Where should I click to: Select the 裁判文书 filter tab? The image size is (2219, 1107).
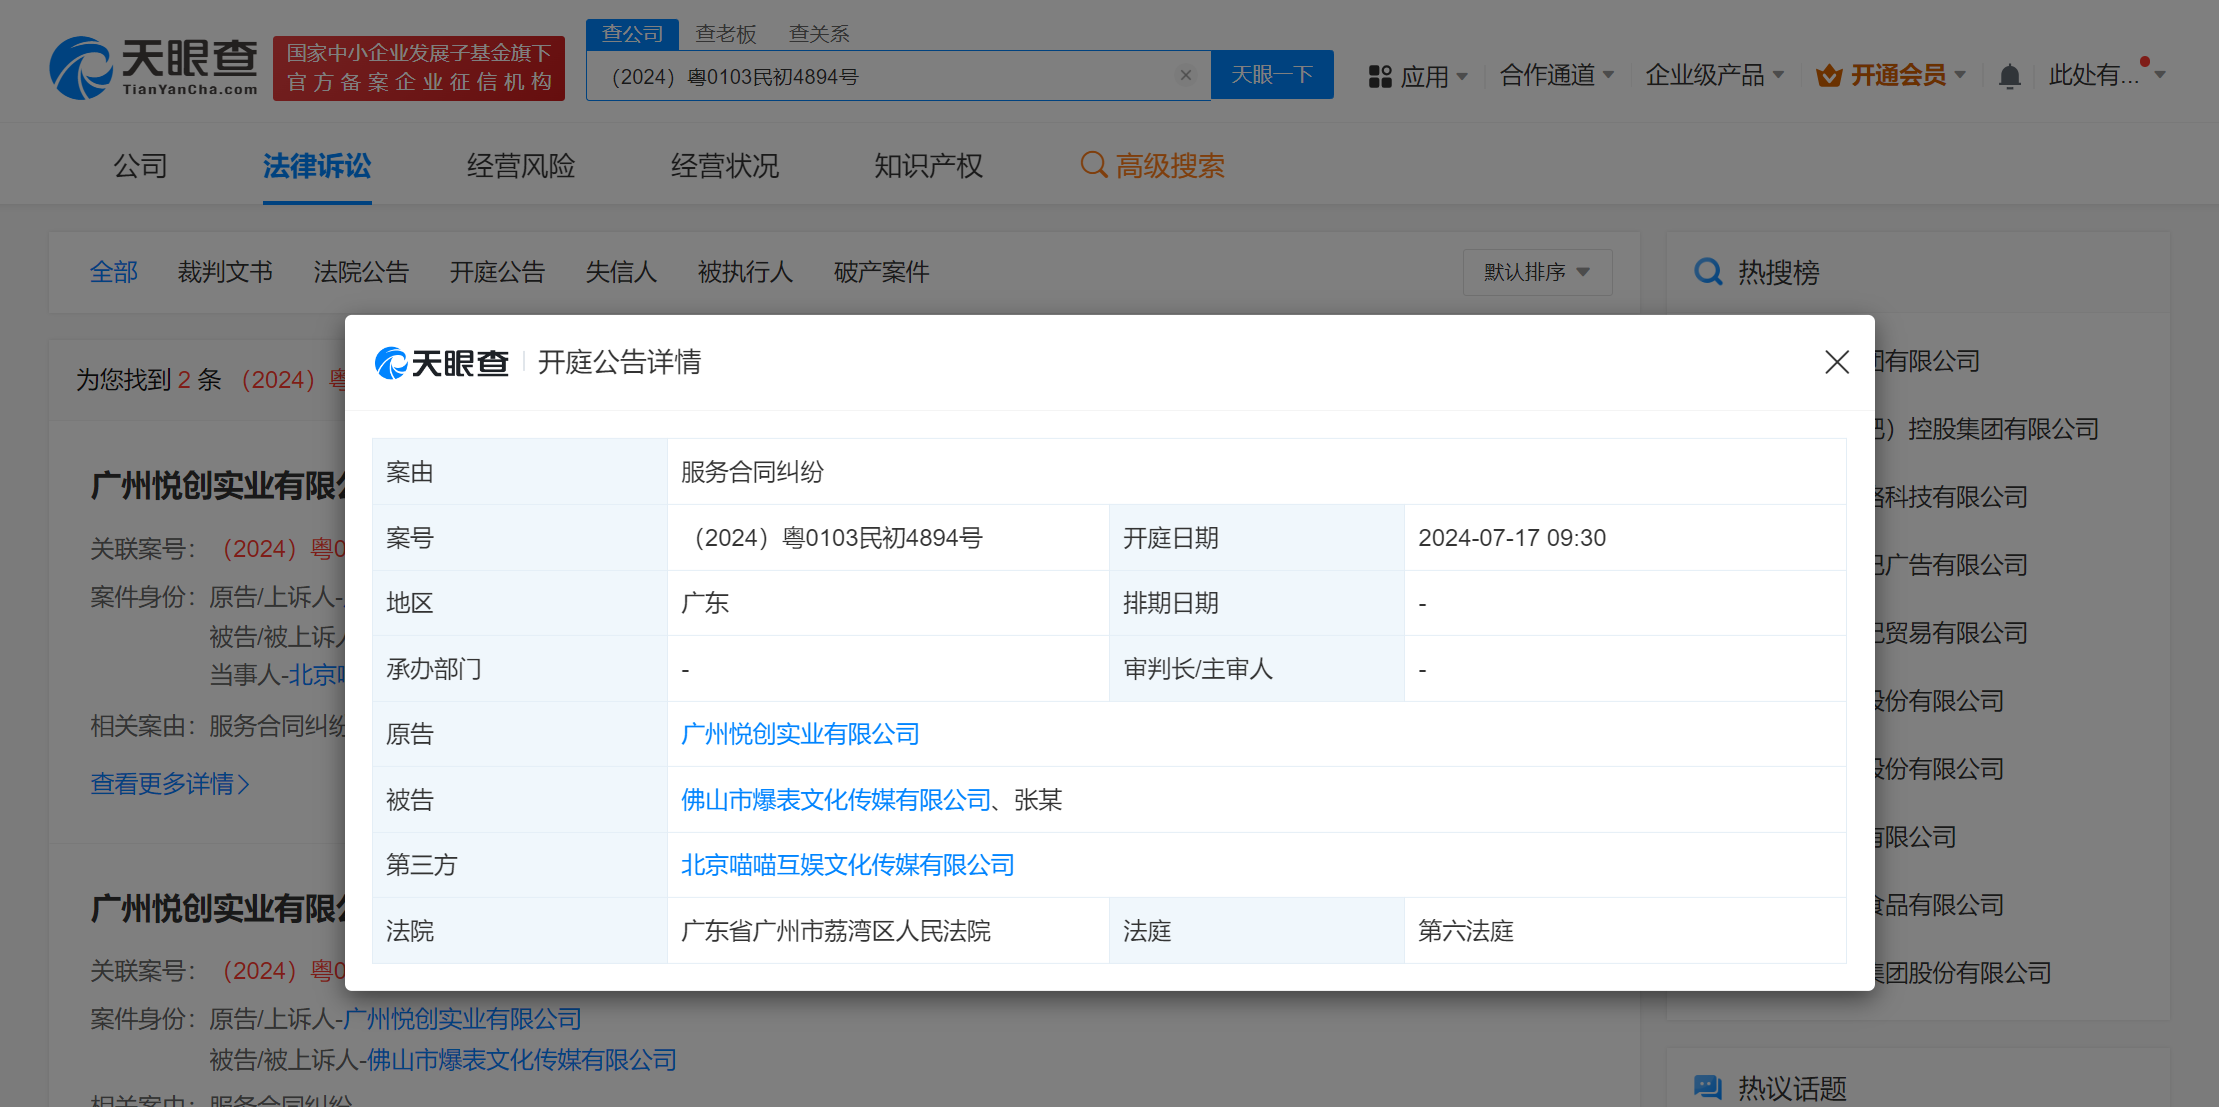click(x=225, y=271)
